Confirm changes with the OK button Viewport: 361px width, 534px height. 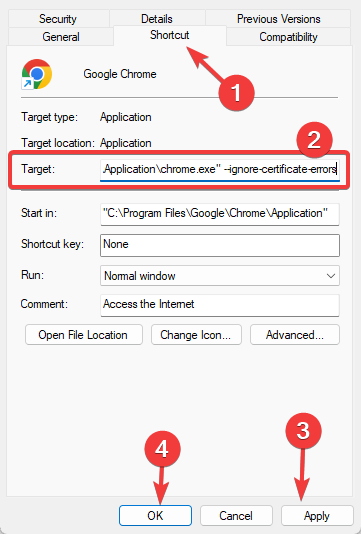(155, 516)
